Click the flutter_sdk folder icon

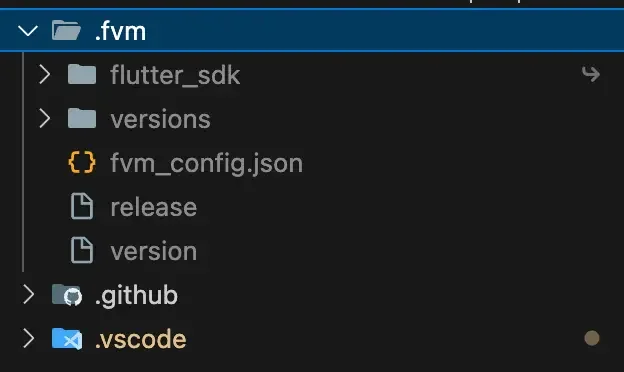pos(82,74)
